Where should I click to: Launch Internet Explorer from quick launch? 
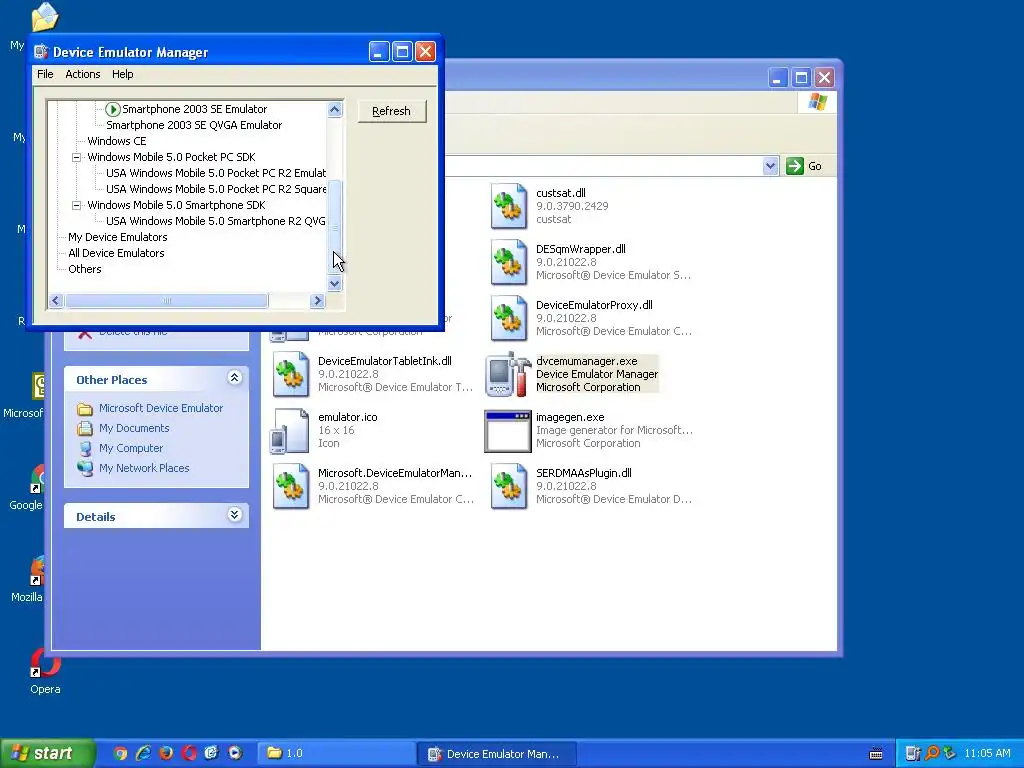[x=143, y=754]
